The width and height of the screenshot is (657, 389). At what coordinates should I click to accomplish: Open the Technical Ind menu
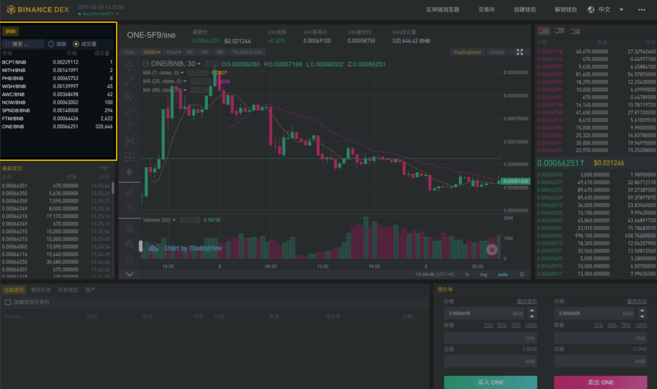[247, 52]
